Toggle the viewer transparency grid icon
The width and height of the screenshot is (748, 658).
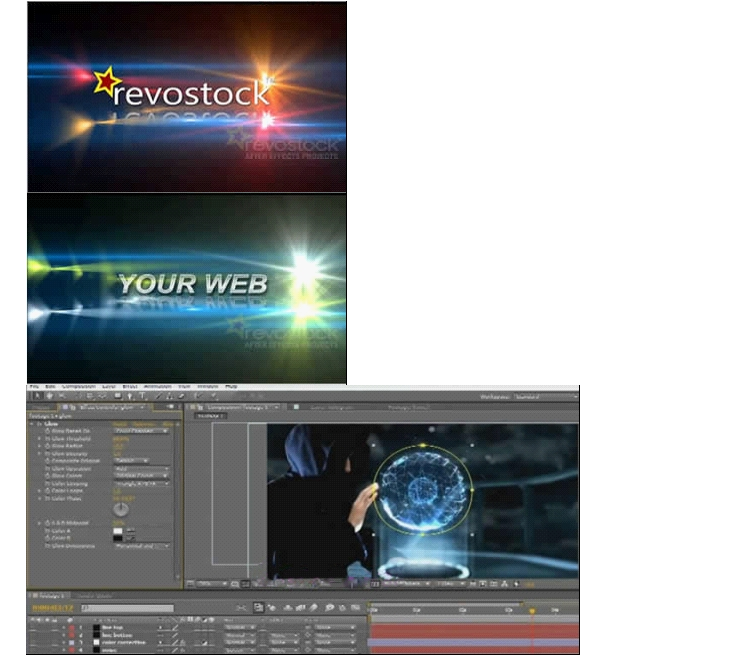point(375,584)
